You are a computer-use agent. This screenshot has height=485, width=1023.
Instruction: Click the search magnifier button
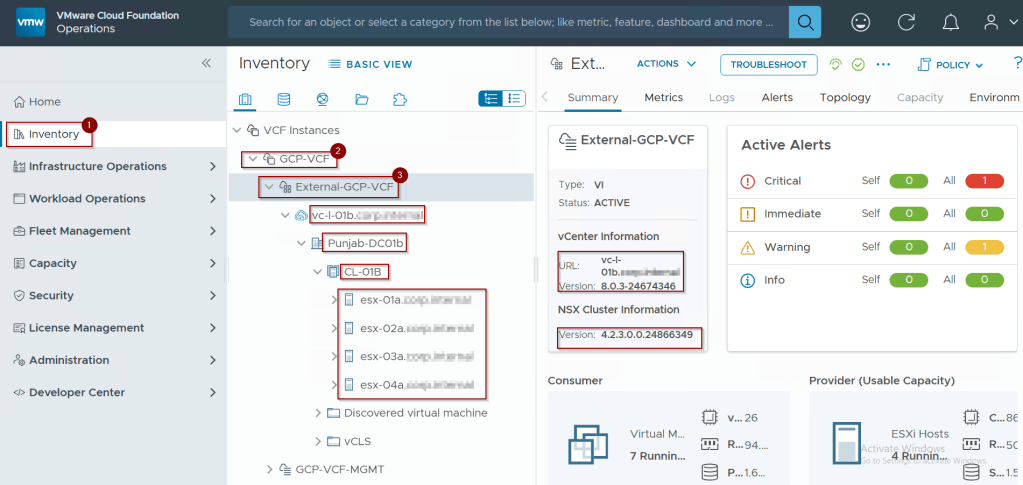click(x=804, y=22)
